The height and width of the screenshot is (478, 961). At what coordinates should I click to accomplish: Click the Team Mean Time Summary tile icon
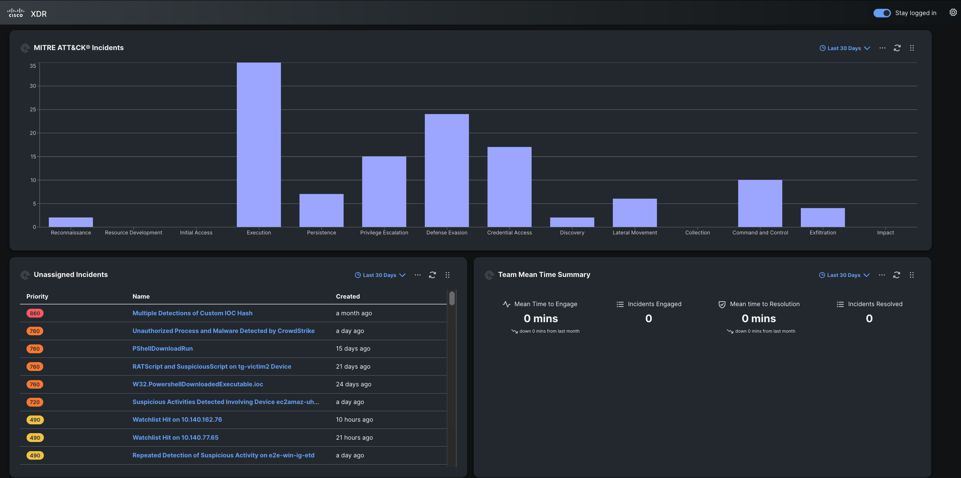pyautogui.click(x=489, y=275)
